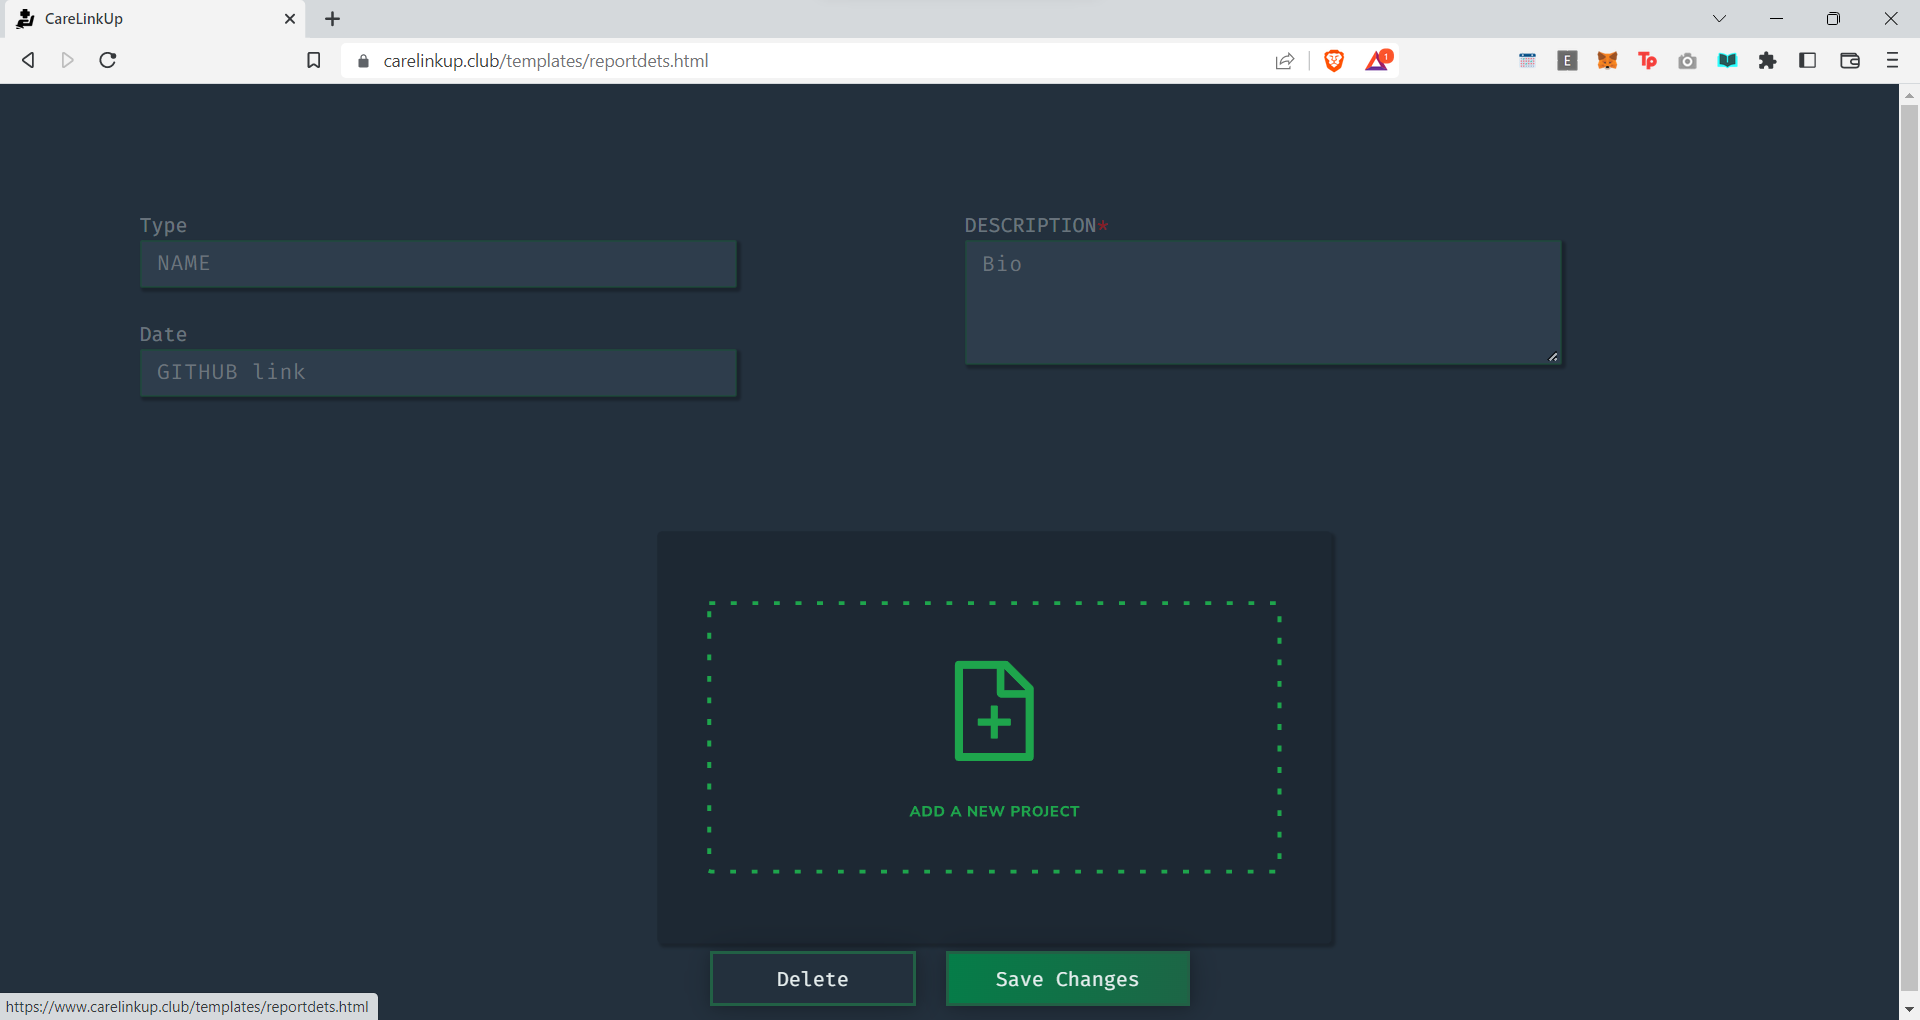Open the Extensions puzzle piece menu

[1768, 60]
